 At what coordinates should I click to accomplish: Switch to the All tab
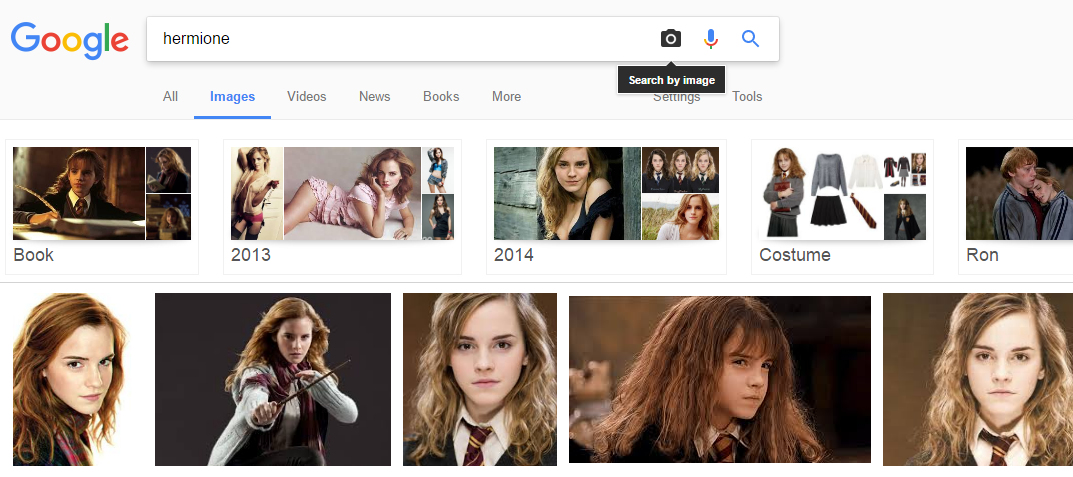(x=170, y=97)
